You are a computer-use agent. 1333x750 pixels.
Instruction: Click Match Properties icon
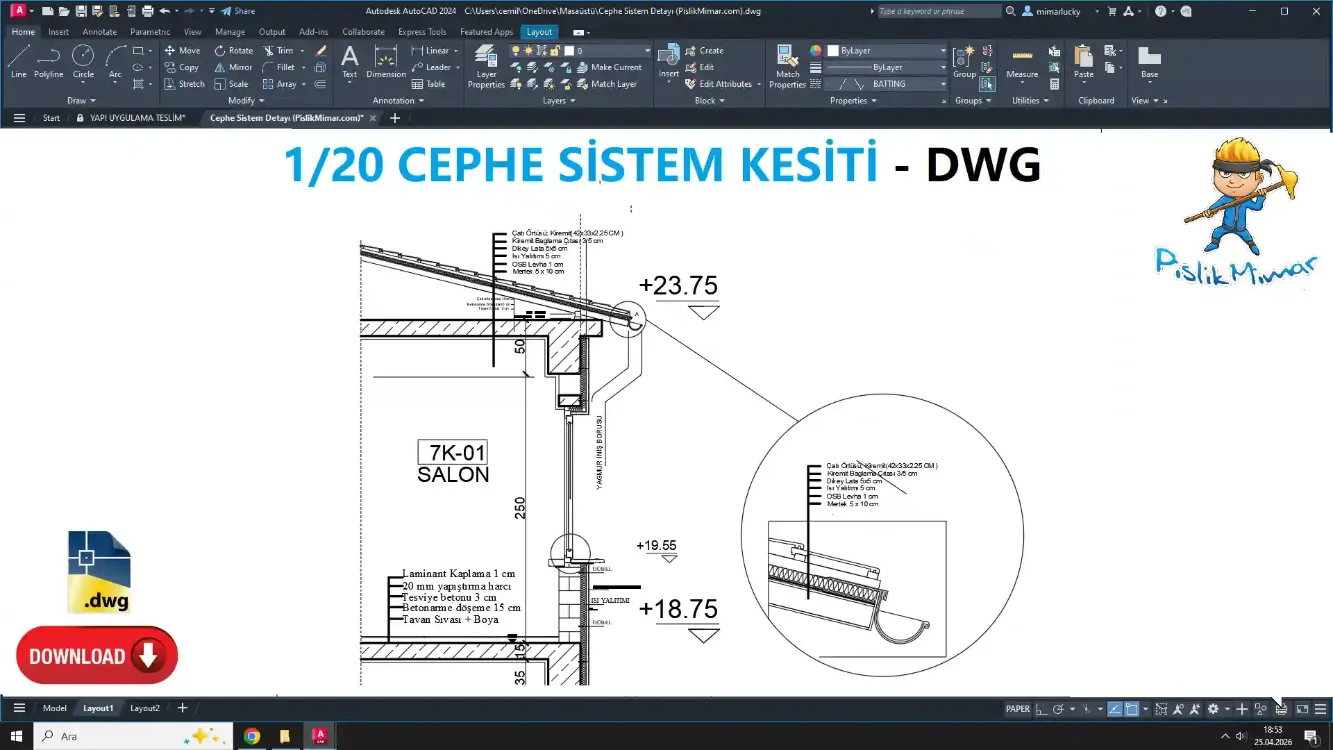[787, 67]
